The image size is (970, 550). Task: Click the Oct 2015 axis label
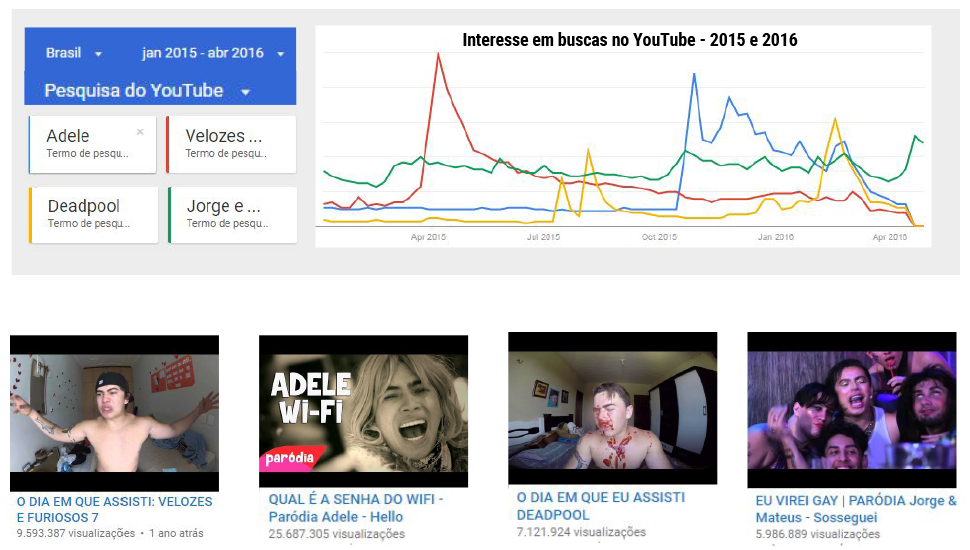click(659, 237)
